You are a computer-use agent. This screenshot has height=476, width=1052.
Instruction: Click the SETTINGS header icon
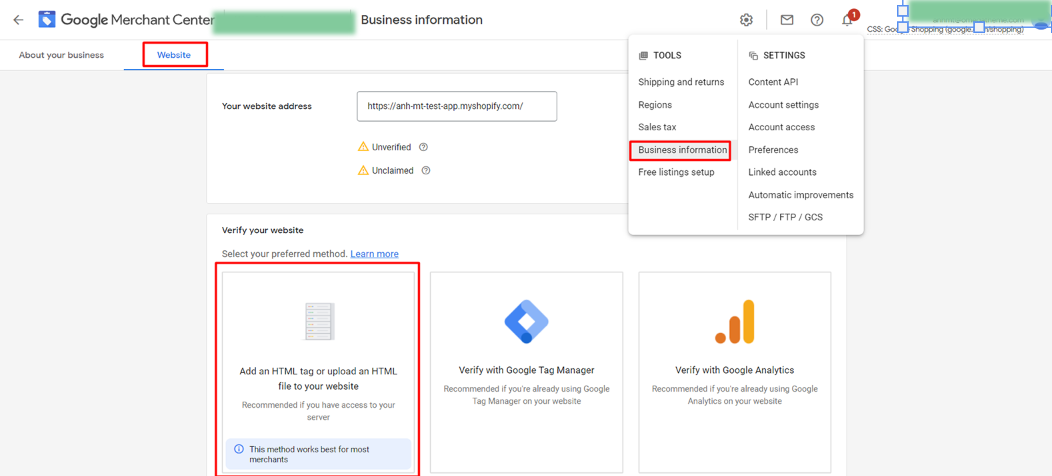pos(753,56)
